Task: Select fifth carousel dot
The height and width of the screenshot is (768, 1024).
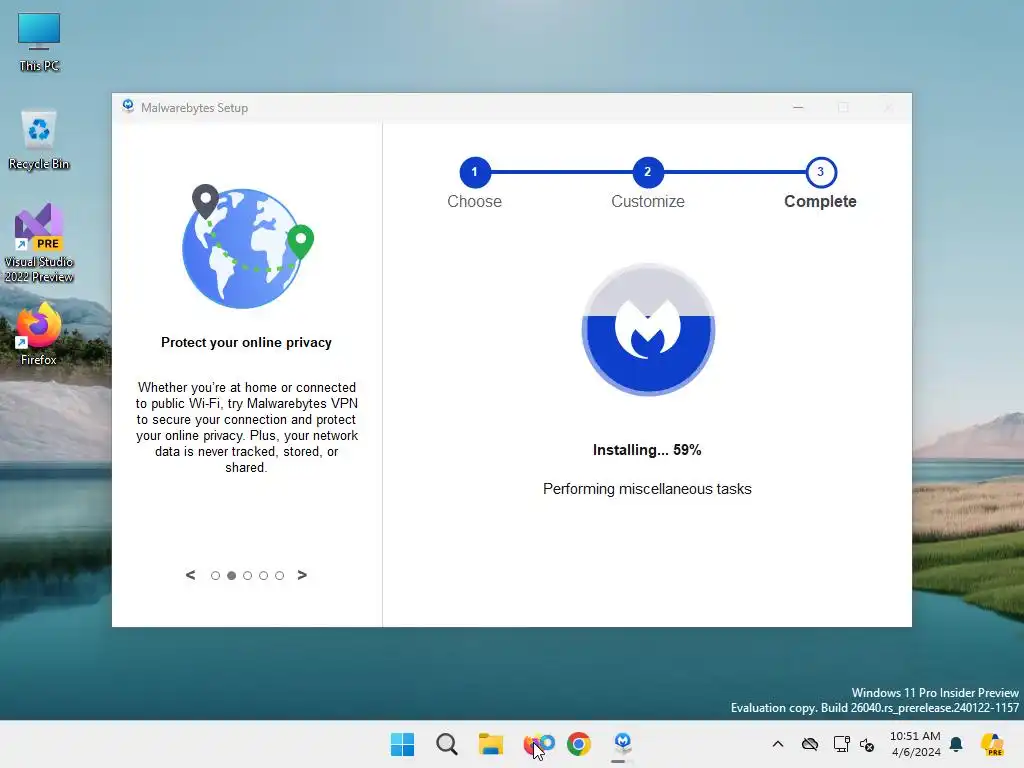Action: coord(280,575)
